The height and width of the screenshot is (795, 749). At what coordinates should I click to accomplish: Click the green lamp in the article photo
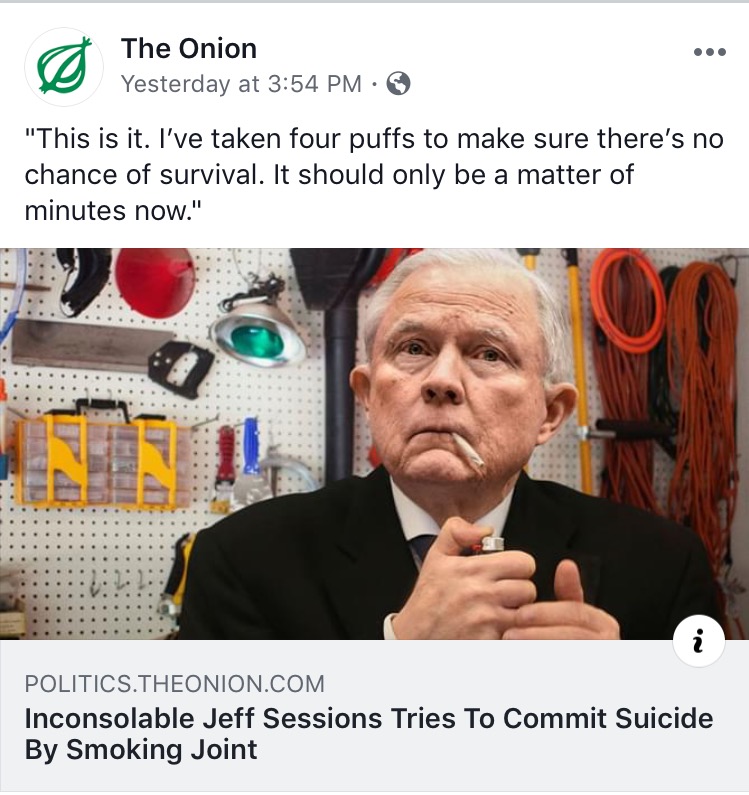pos(258,332)
